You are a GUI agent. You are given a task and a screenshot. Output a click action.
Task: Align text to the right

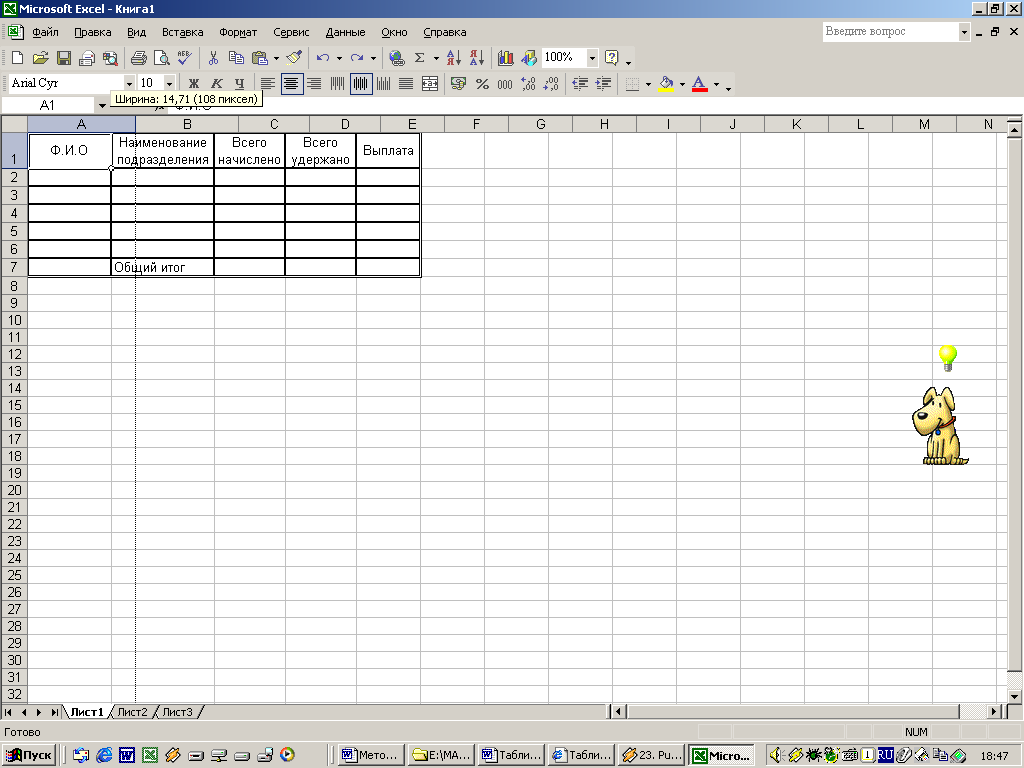point(314,84)
